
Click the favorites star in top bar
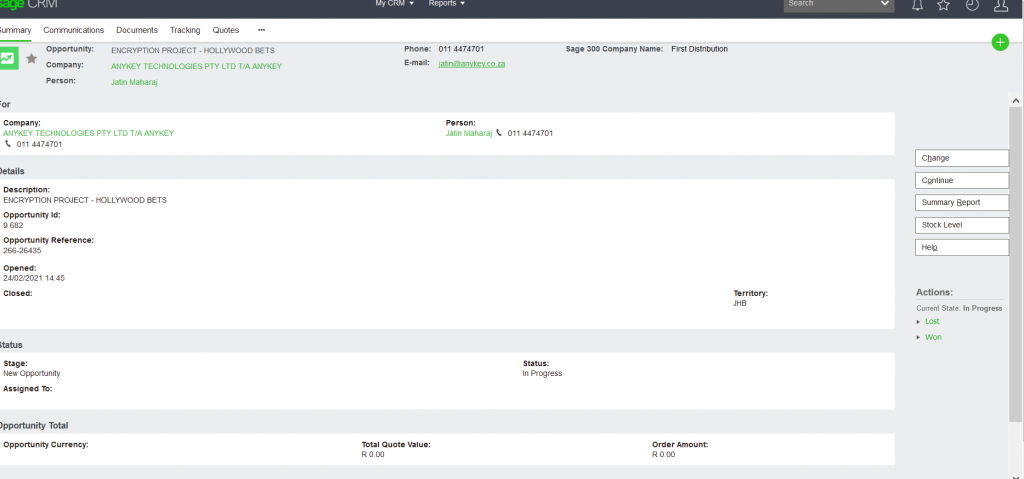pyautogui.click(x=943, y=6)
